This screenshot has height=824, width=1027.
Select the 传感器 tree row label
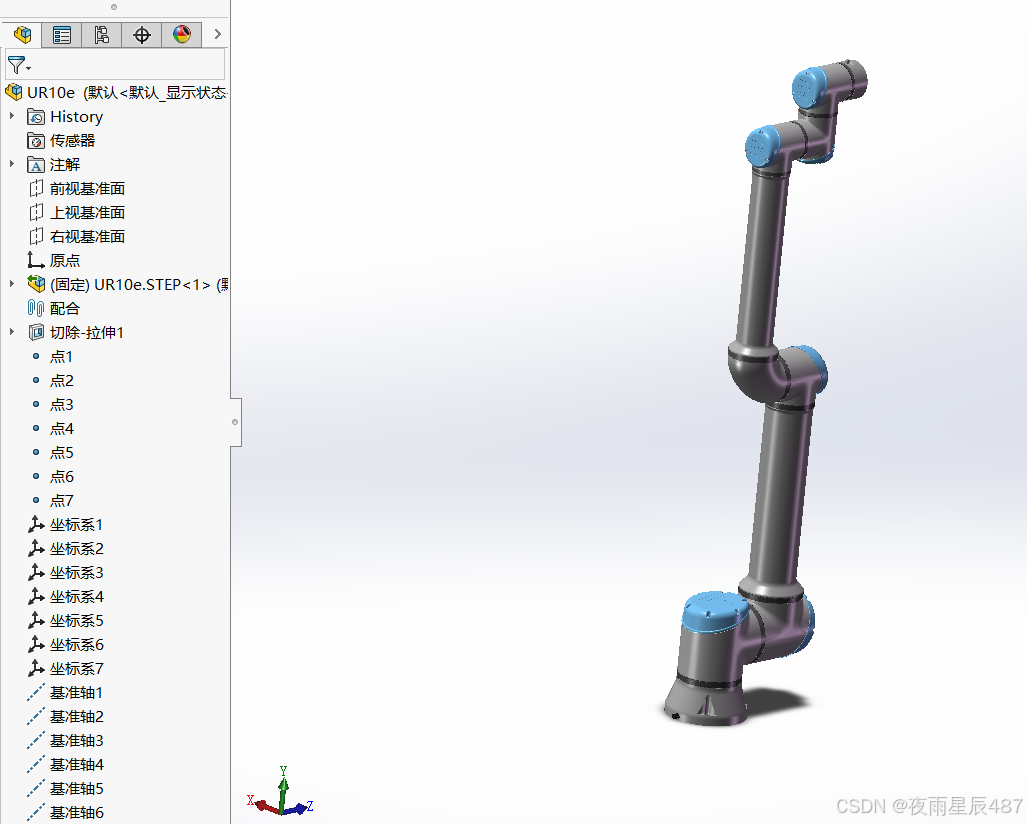pyautogui.click(x=73, y=141)
